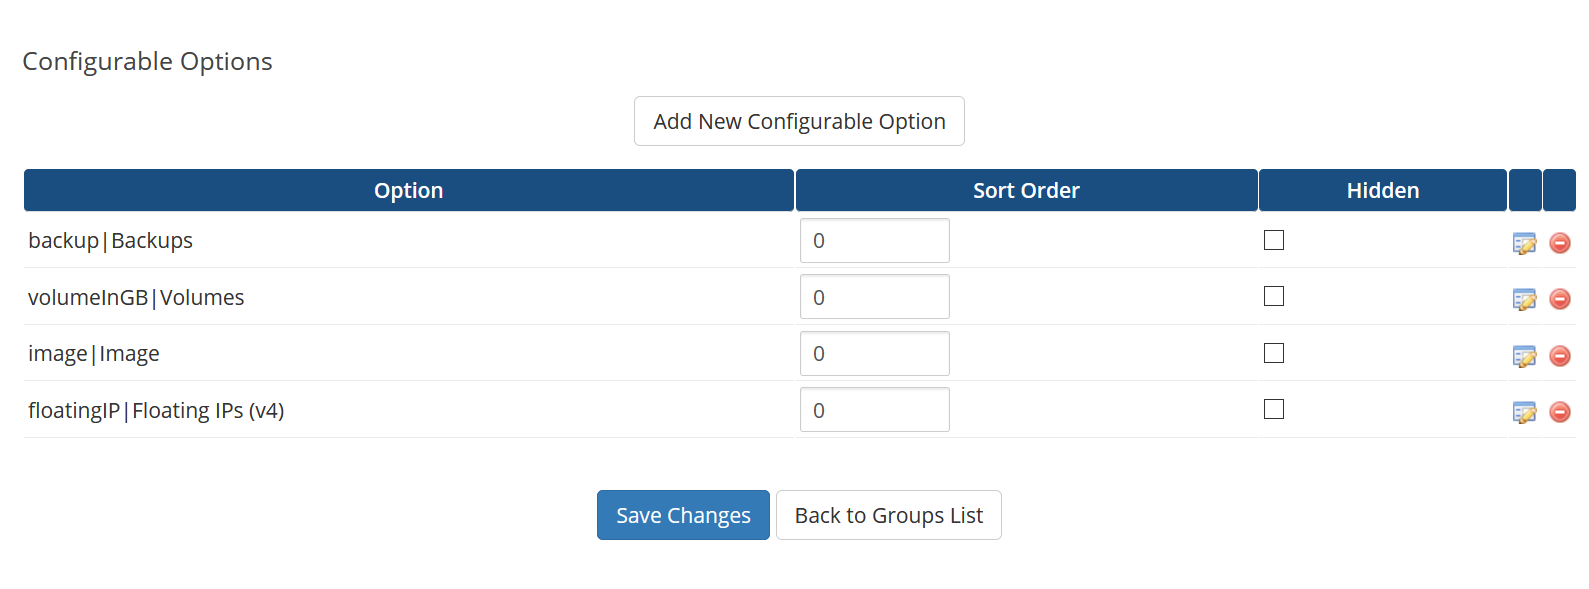Focus sort order field for backup|Backups
This screenshot has height=589, width=1589.
point(875,241)
